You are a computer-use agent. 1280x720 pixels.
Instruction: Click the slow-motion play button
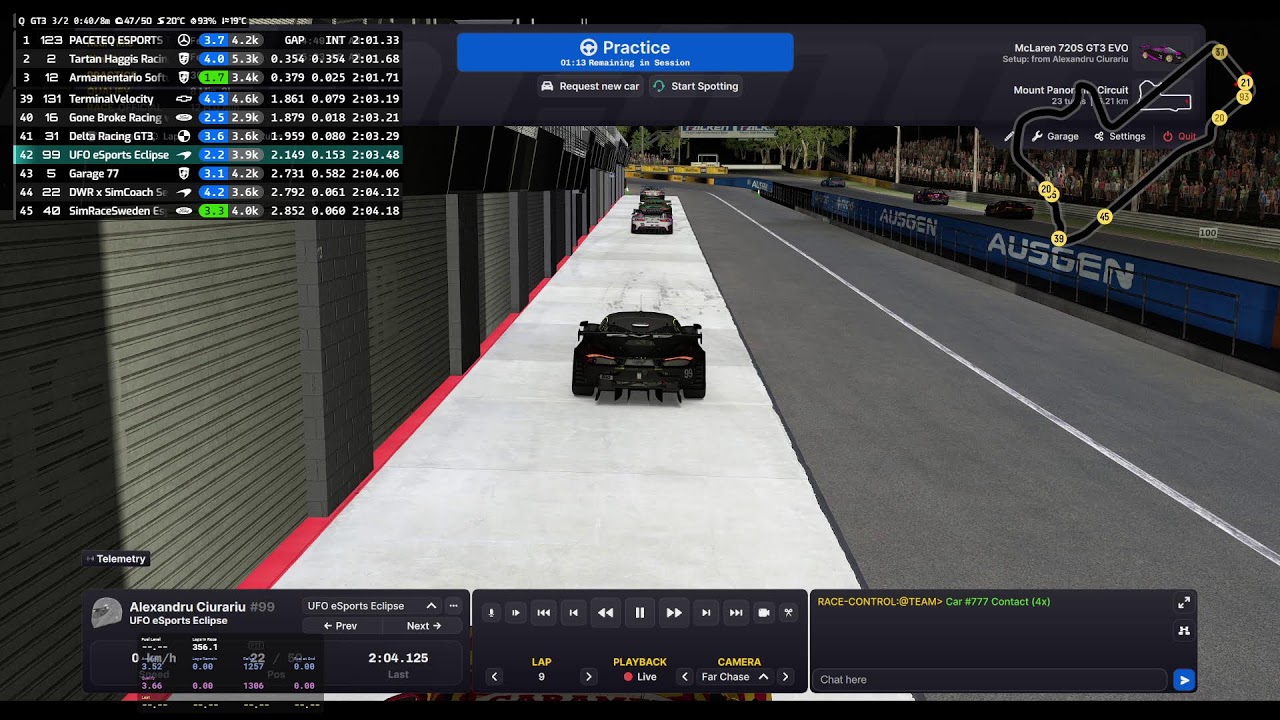(x=516, y=613)
